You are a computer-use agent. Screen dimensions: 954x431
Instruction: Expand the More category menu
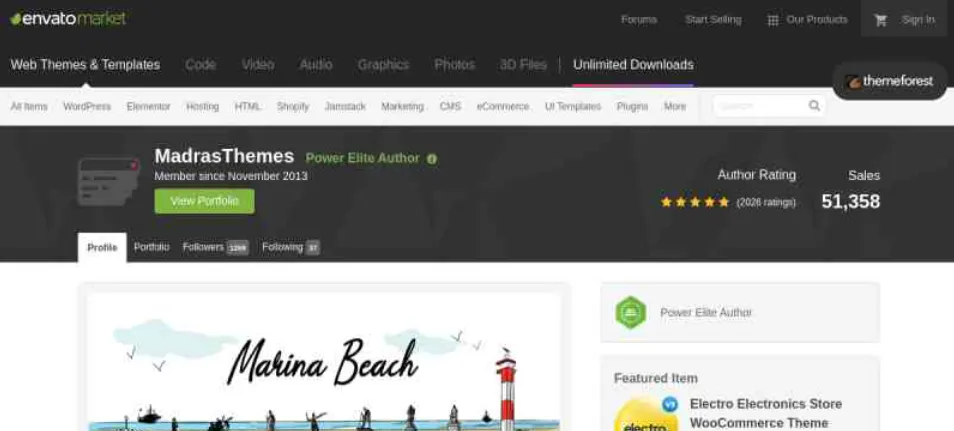pos(675,107)
